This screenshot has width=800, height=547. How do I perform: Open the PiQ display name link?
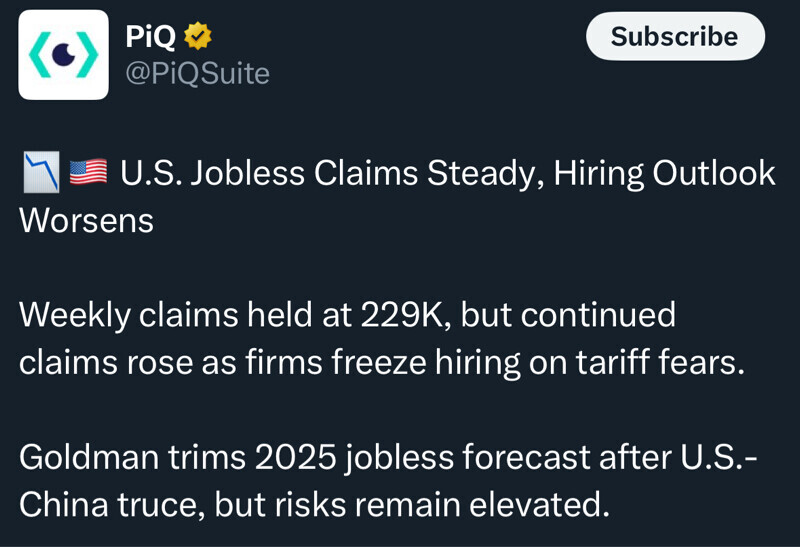coord(150,36)
